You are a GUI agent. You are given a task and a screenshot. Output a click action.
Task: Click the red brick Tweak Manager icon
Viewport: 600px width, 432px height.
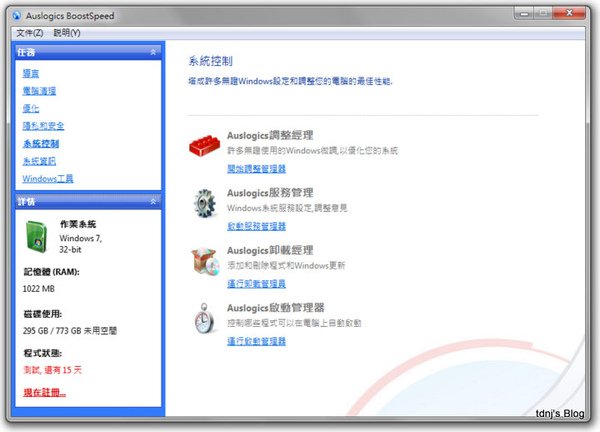click(205, 145)
